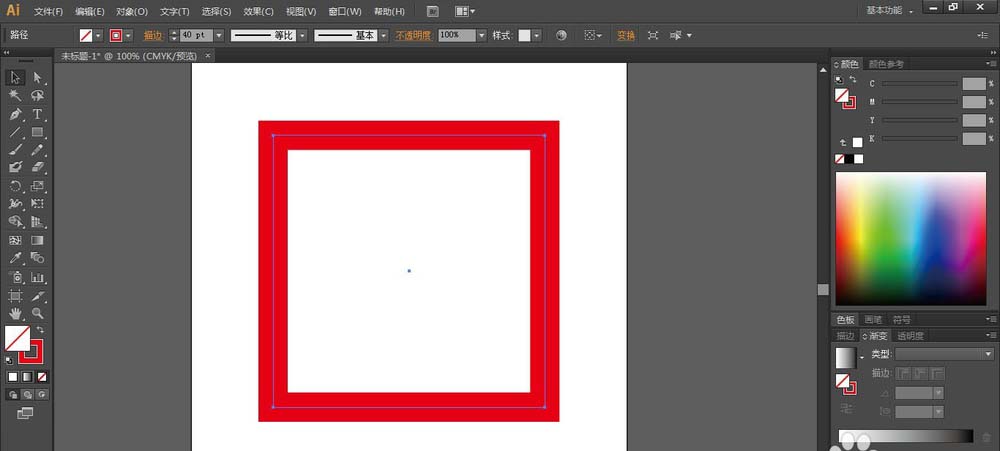
Task: Click the 描边 stroke label link
Action: pos(152,35)
